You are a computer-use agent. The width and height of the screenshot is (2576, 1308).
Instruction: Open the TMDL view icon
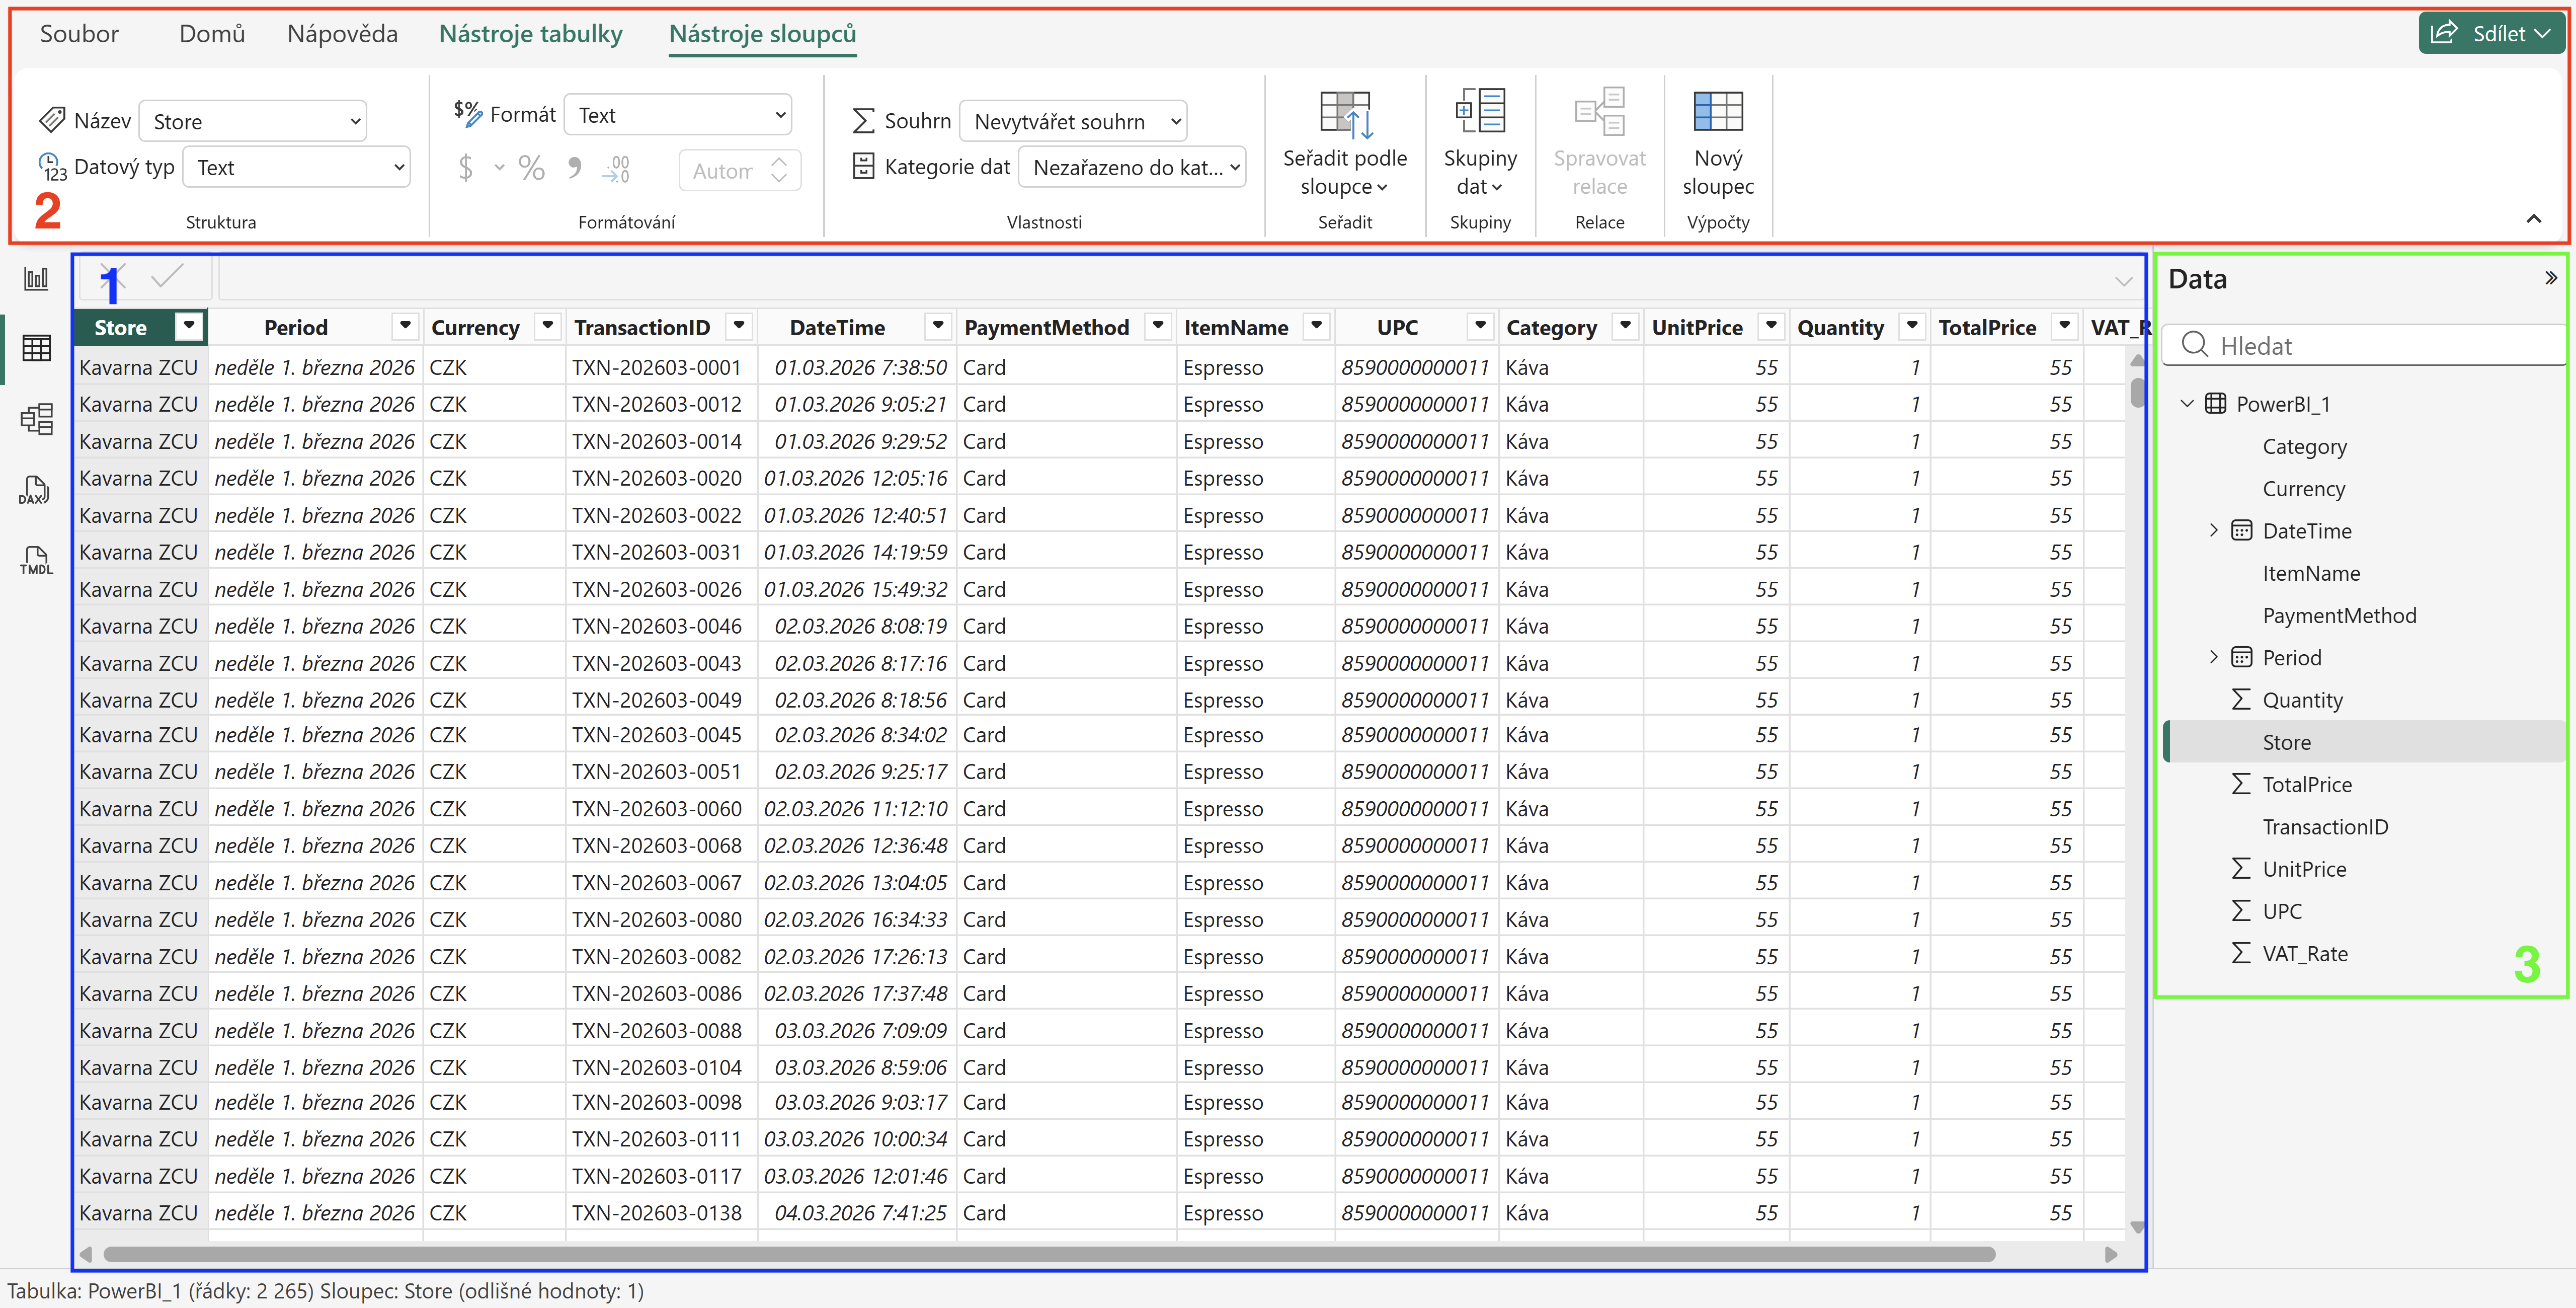[x=36, y=561]
